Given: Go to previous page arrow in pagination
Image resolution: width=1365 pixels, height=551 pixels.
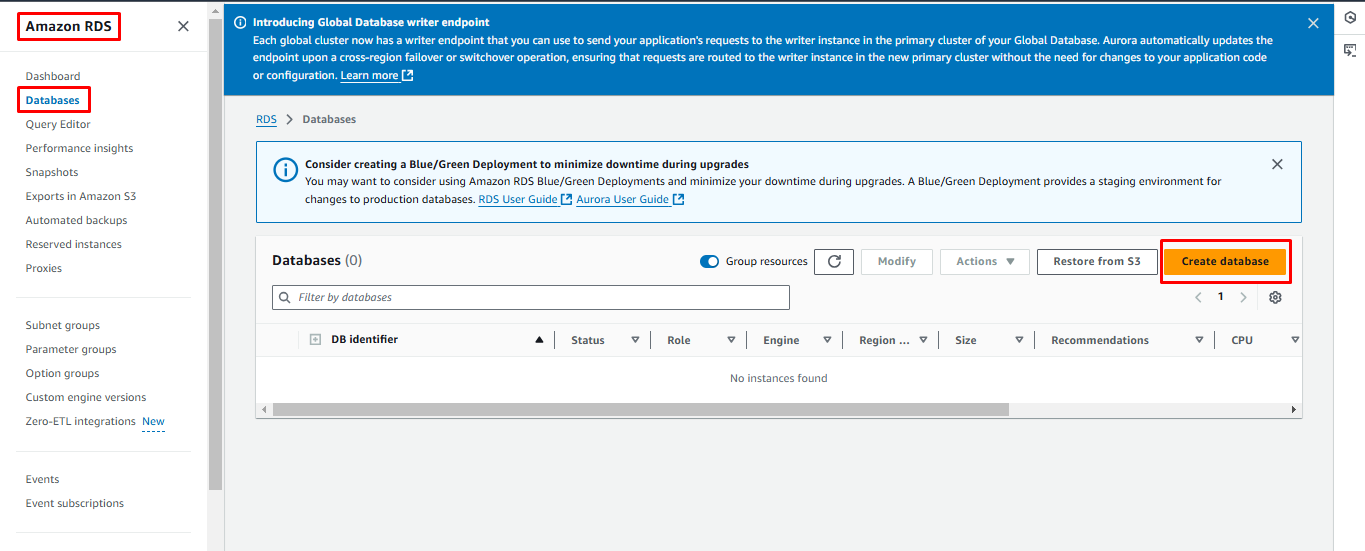Looking at the screenshot, I should pyautogui.click(x=1199, y=298).
